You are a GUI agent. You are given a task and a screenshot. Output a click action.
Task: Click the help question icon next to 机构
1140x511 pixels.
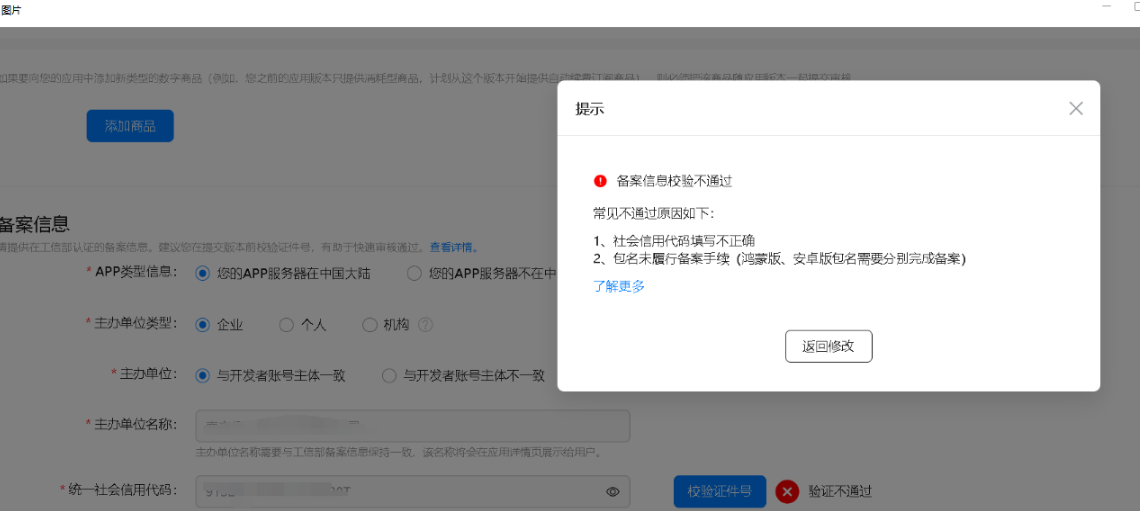(425, 325)
